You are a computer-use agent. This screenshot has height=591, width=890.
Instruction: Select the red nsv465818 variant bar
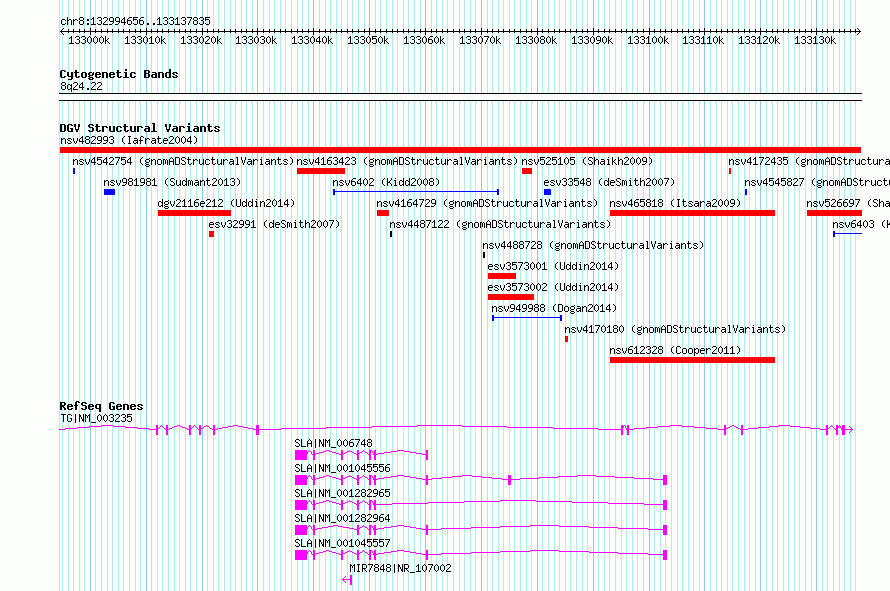tap(692, 213)
